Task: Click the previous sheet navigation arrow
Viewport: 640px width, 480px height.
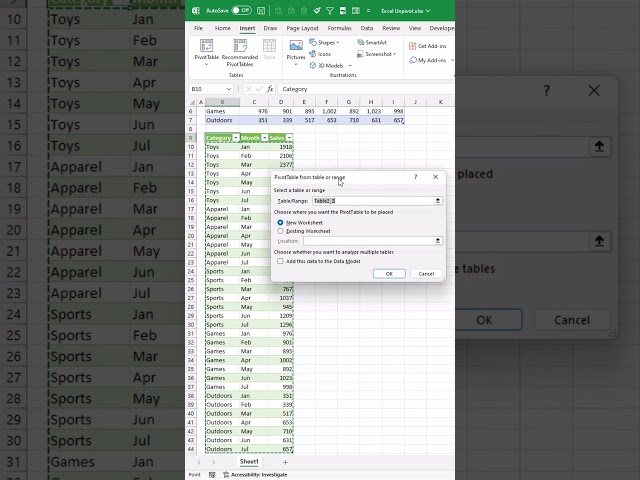Action: click(199, 462)
